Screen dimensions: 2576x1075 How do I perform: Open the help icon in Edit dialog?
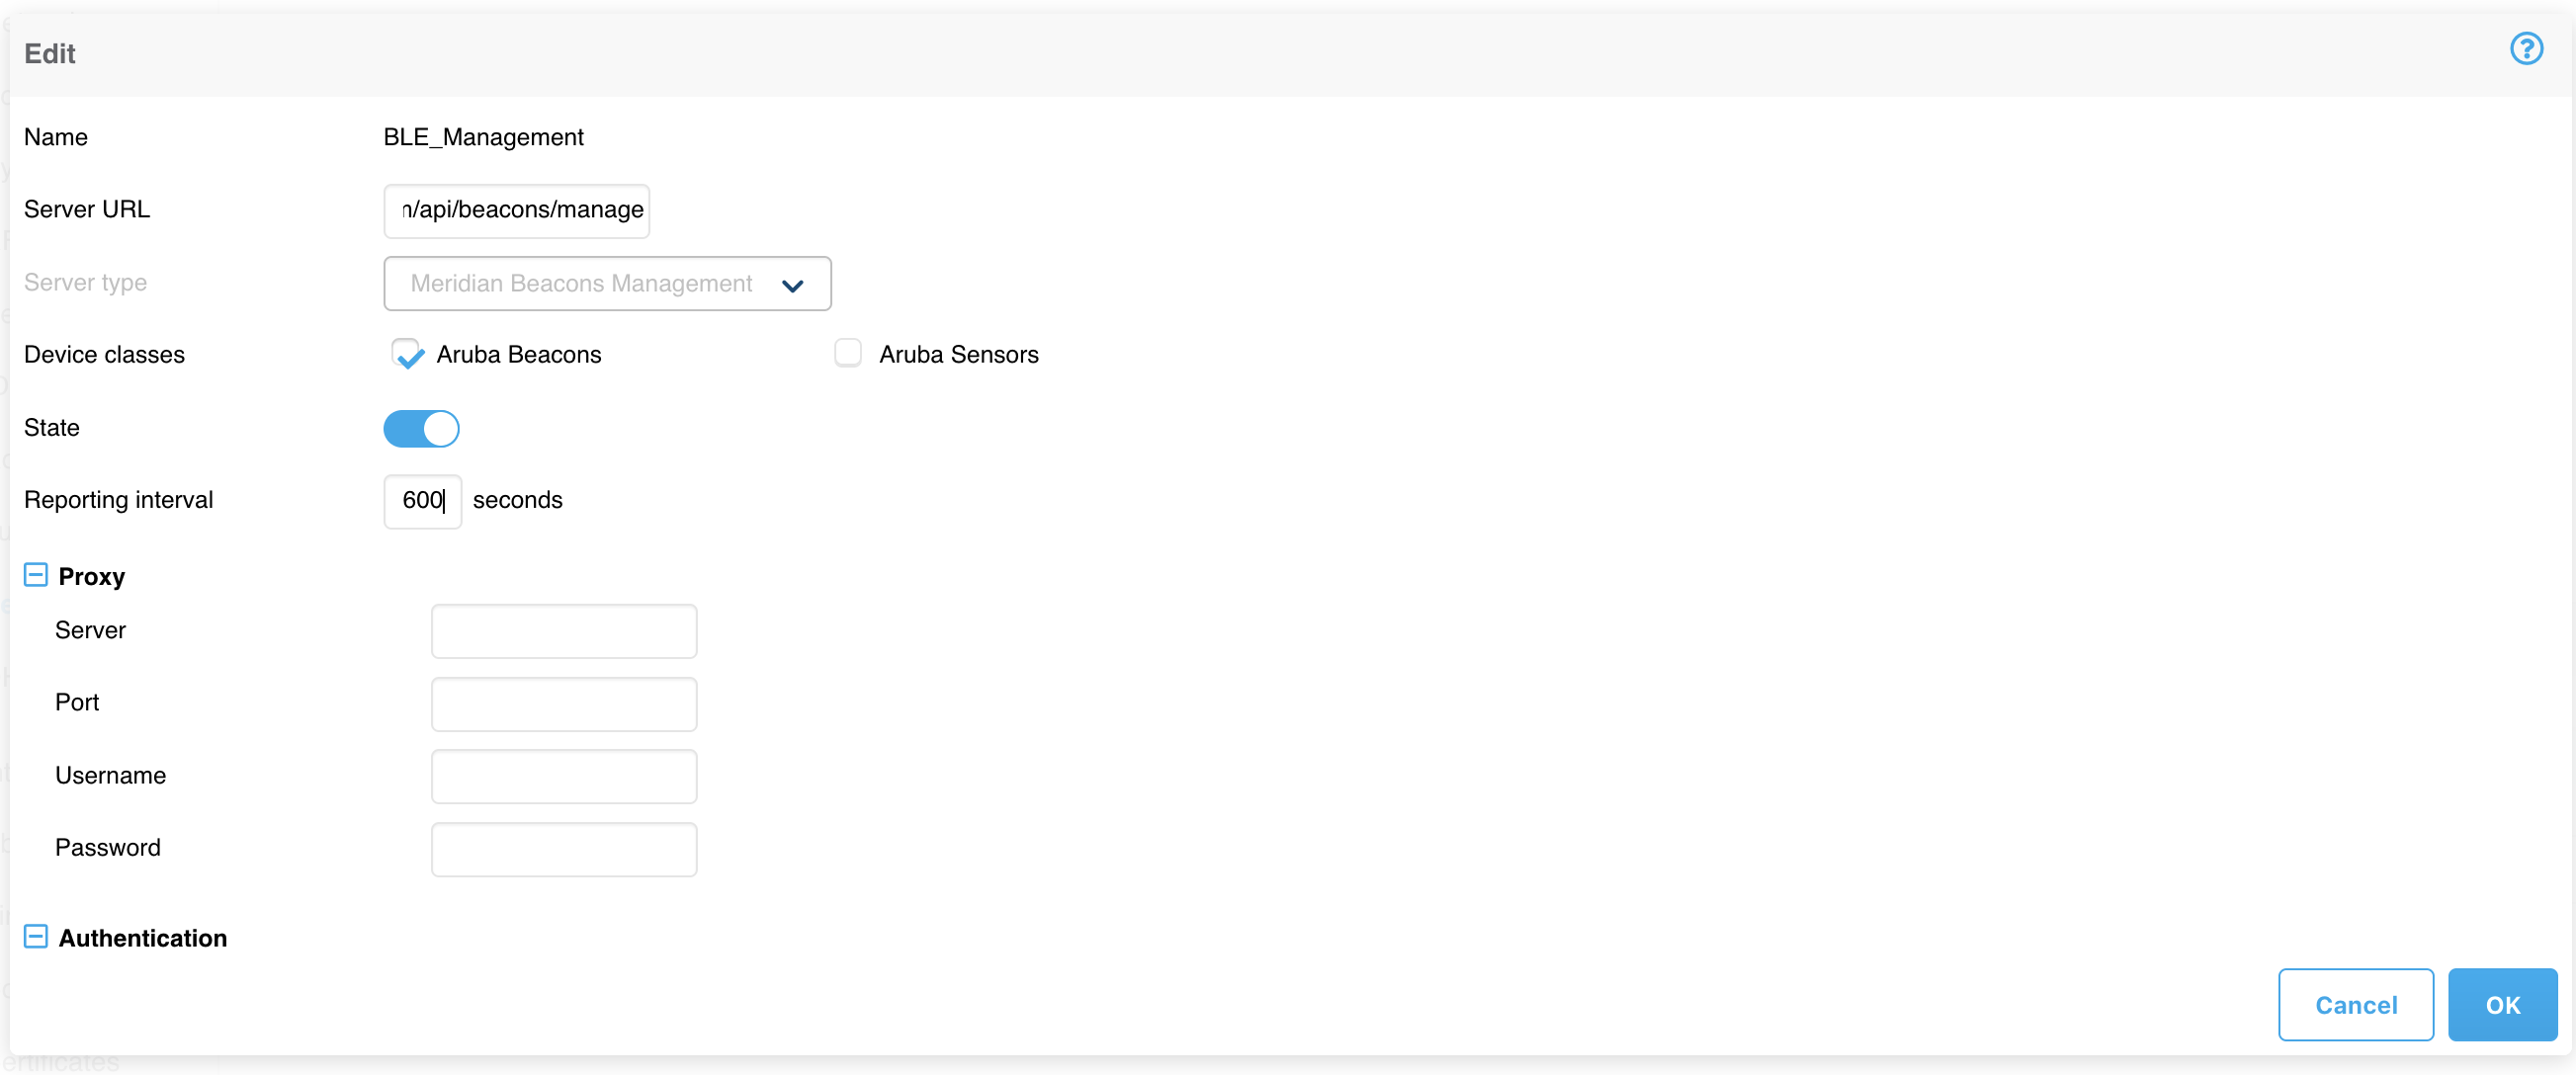pyautogui.click(x=2526, y=49)
